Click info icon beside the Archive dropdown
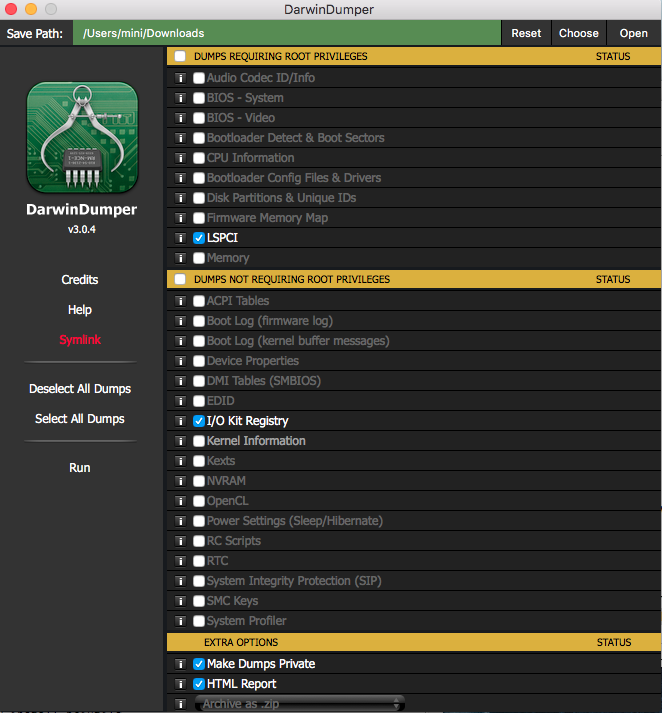Viewport: 662px width, 713px height. click(x=181, y=704)
